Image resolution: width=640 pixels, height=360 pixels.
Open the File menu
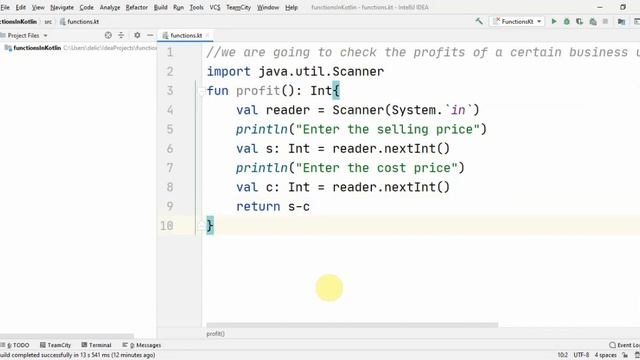tap(5, 7)
